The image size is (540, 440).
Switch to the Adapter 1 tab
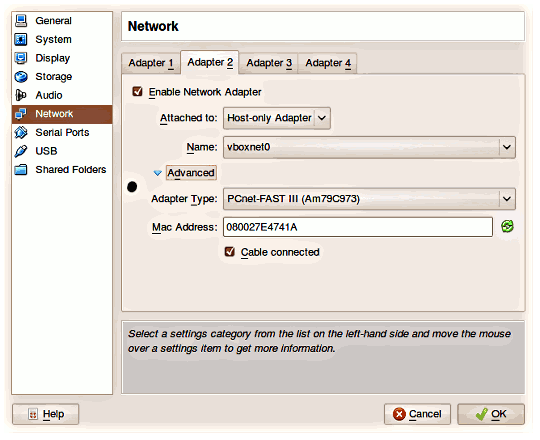151,63
